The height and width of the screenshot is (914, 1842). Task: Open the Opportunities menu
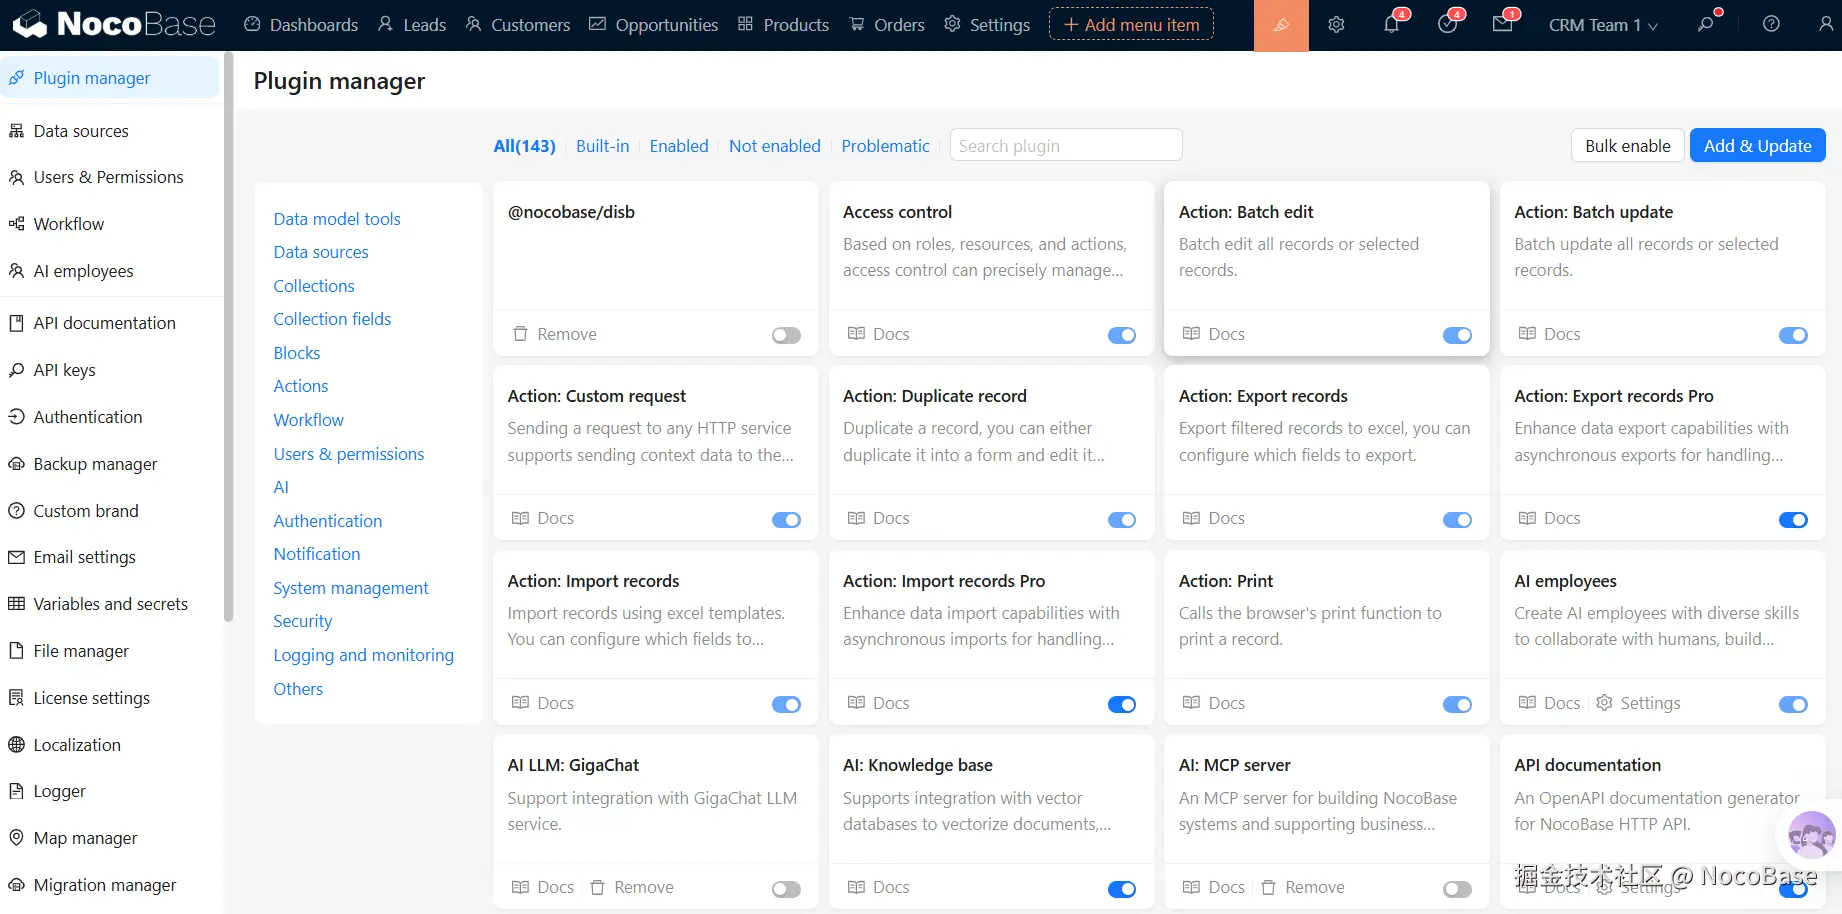point(654,25)
